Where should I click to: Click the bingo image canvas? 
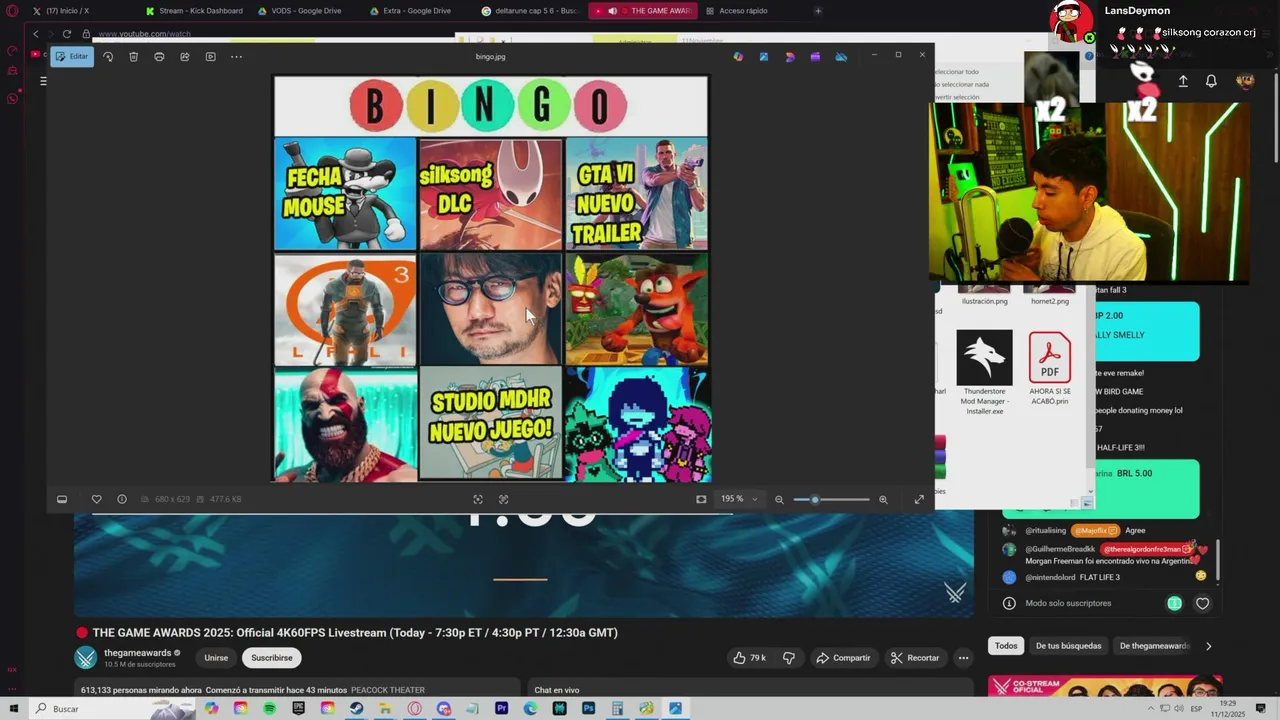(491, 279)
